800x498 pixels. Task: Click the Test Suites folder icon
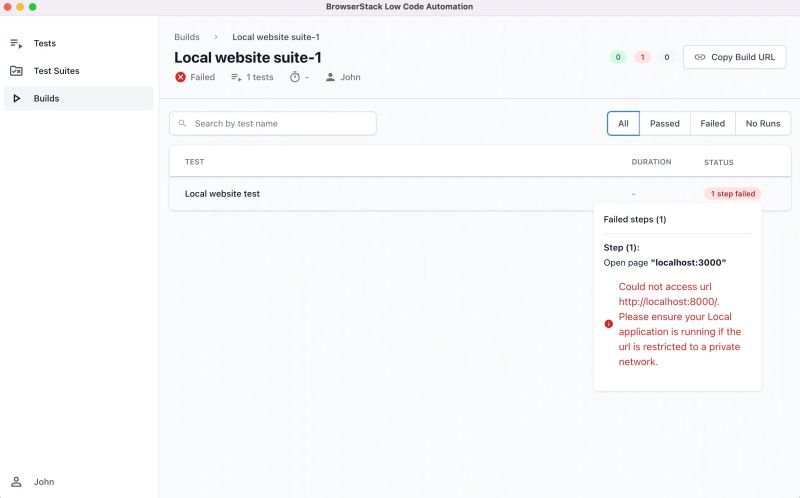(16, 71)
